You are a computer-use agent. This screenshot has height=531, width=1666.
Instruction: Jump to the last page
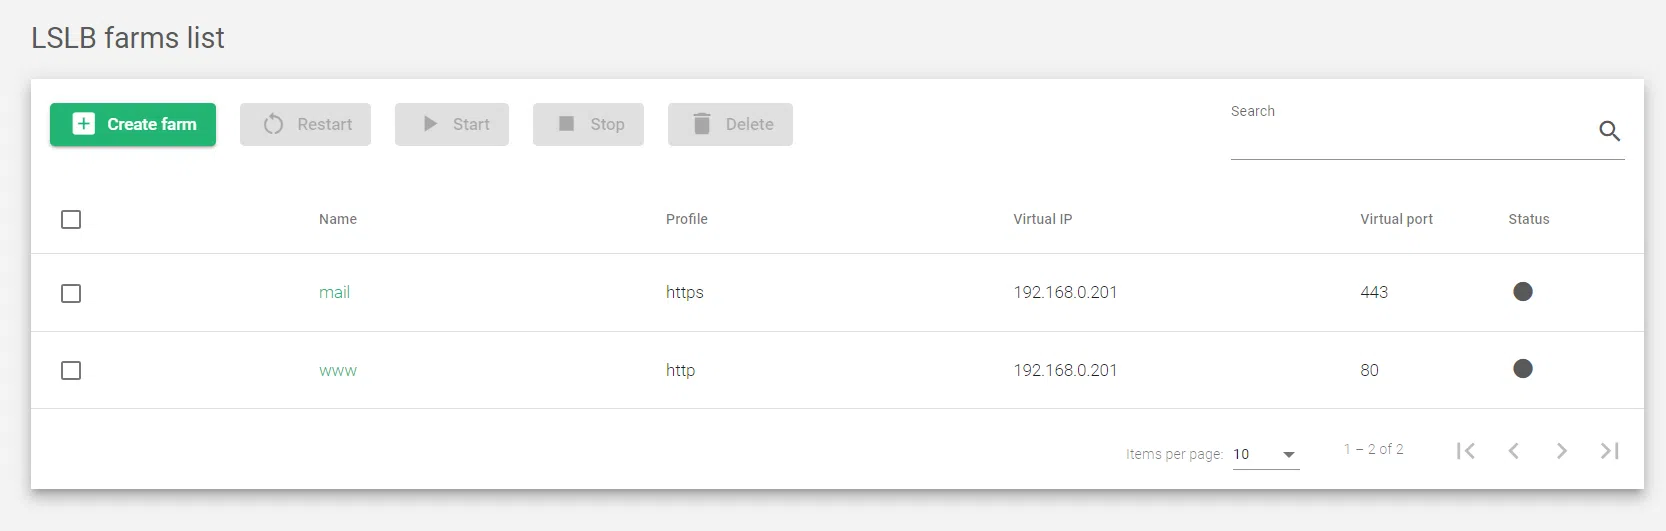[x=1609, y=451]
